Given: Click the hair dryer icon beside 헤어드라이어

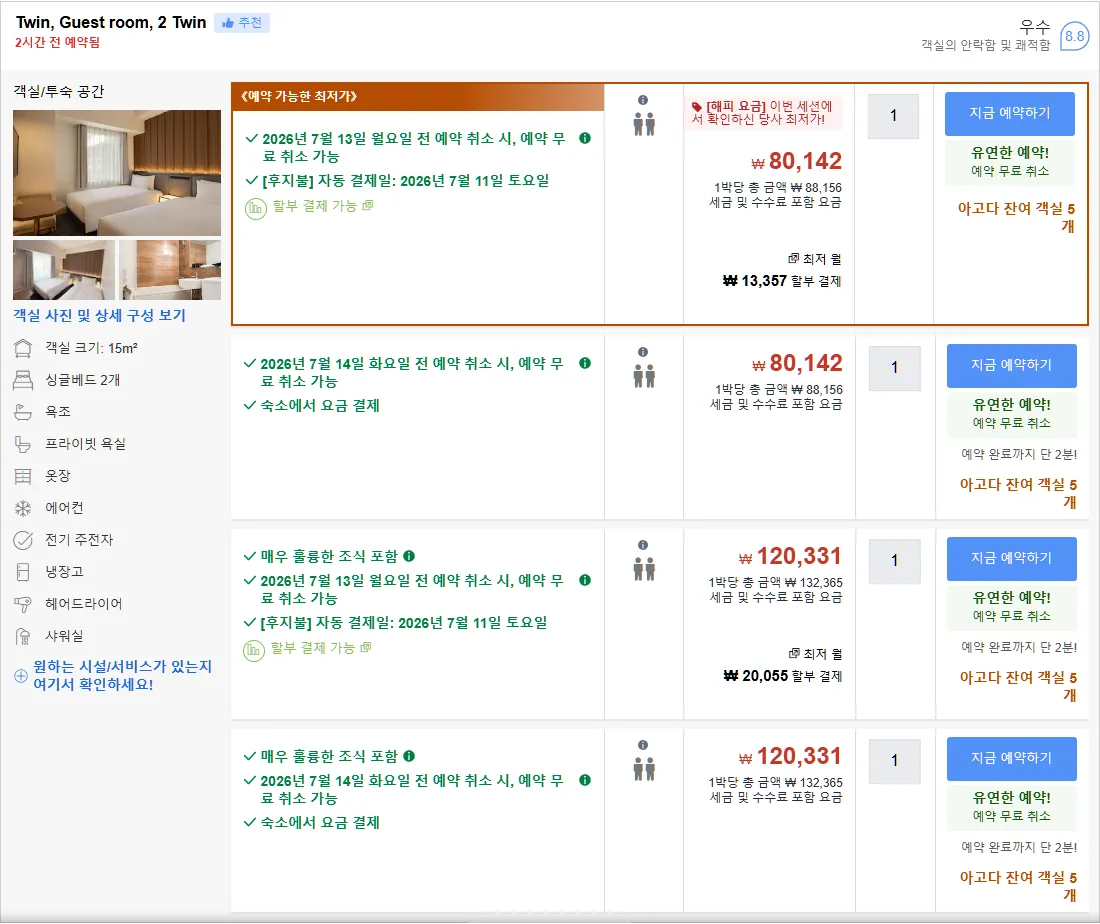Looking at the screenshot, I should tap(23, 604).
